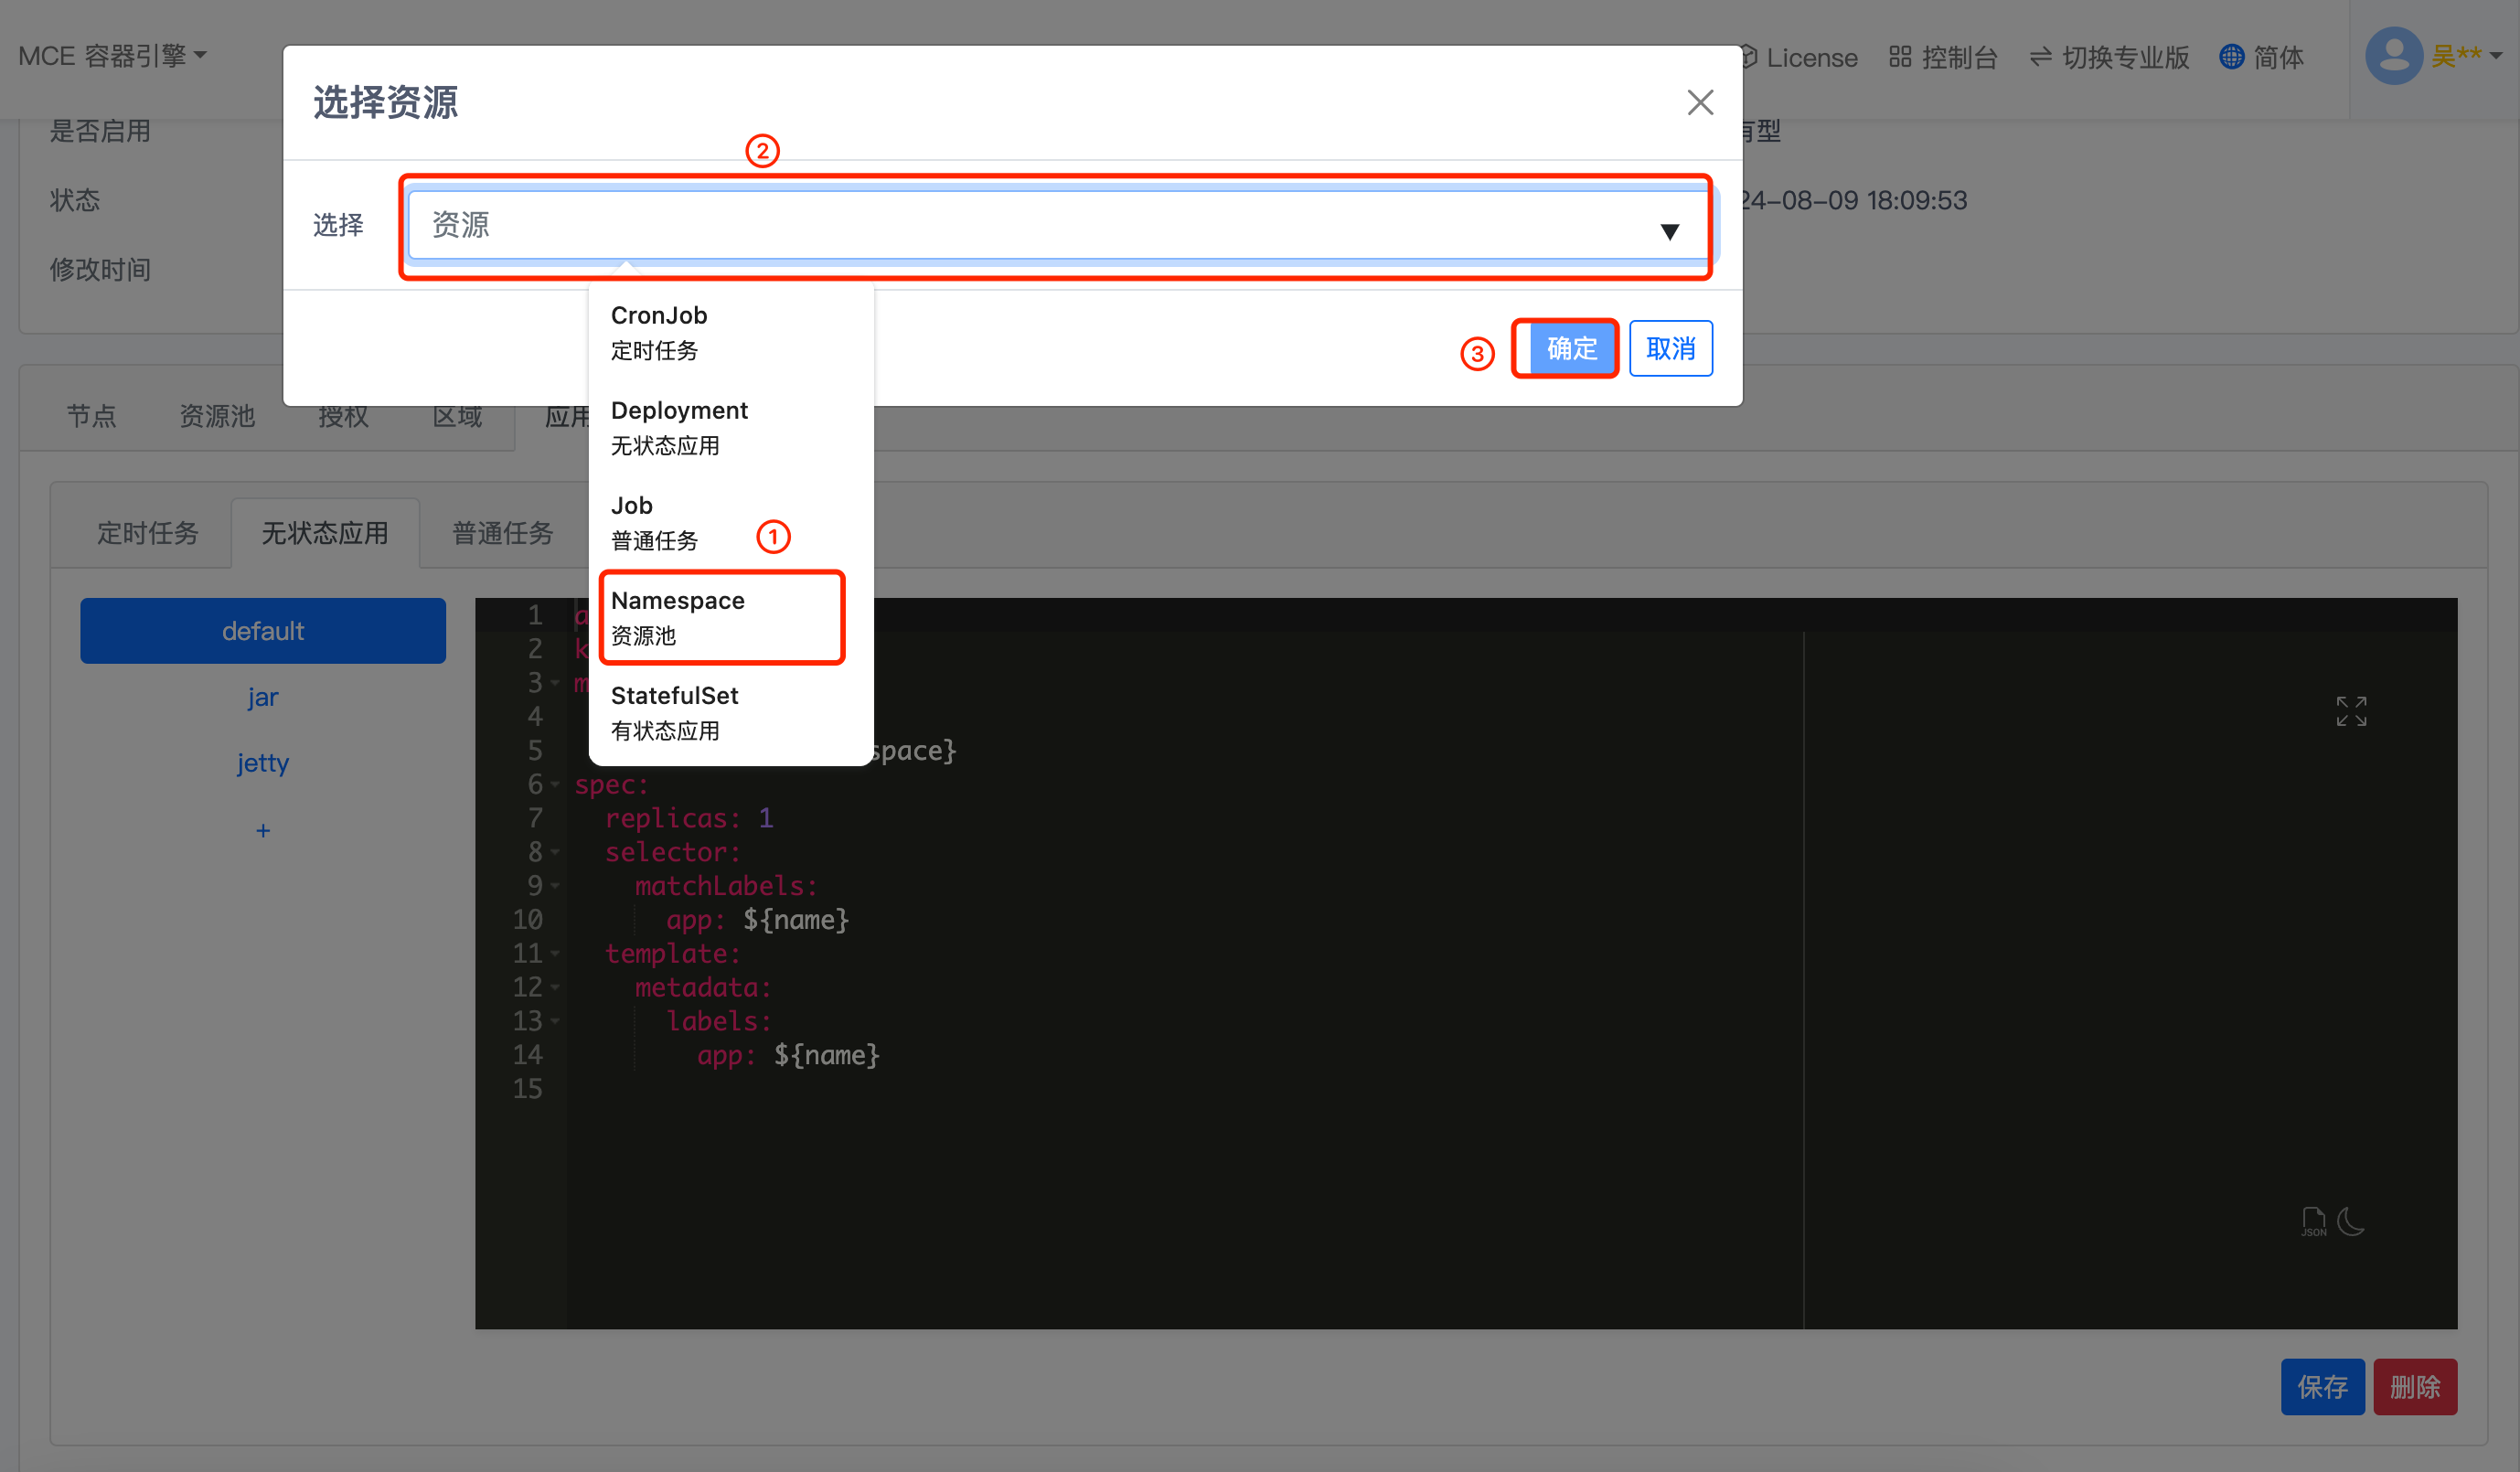Click the 状态 label
The image size is (2520, 1472).
tap(75, 200)
